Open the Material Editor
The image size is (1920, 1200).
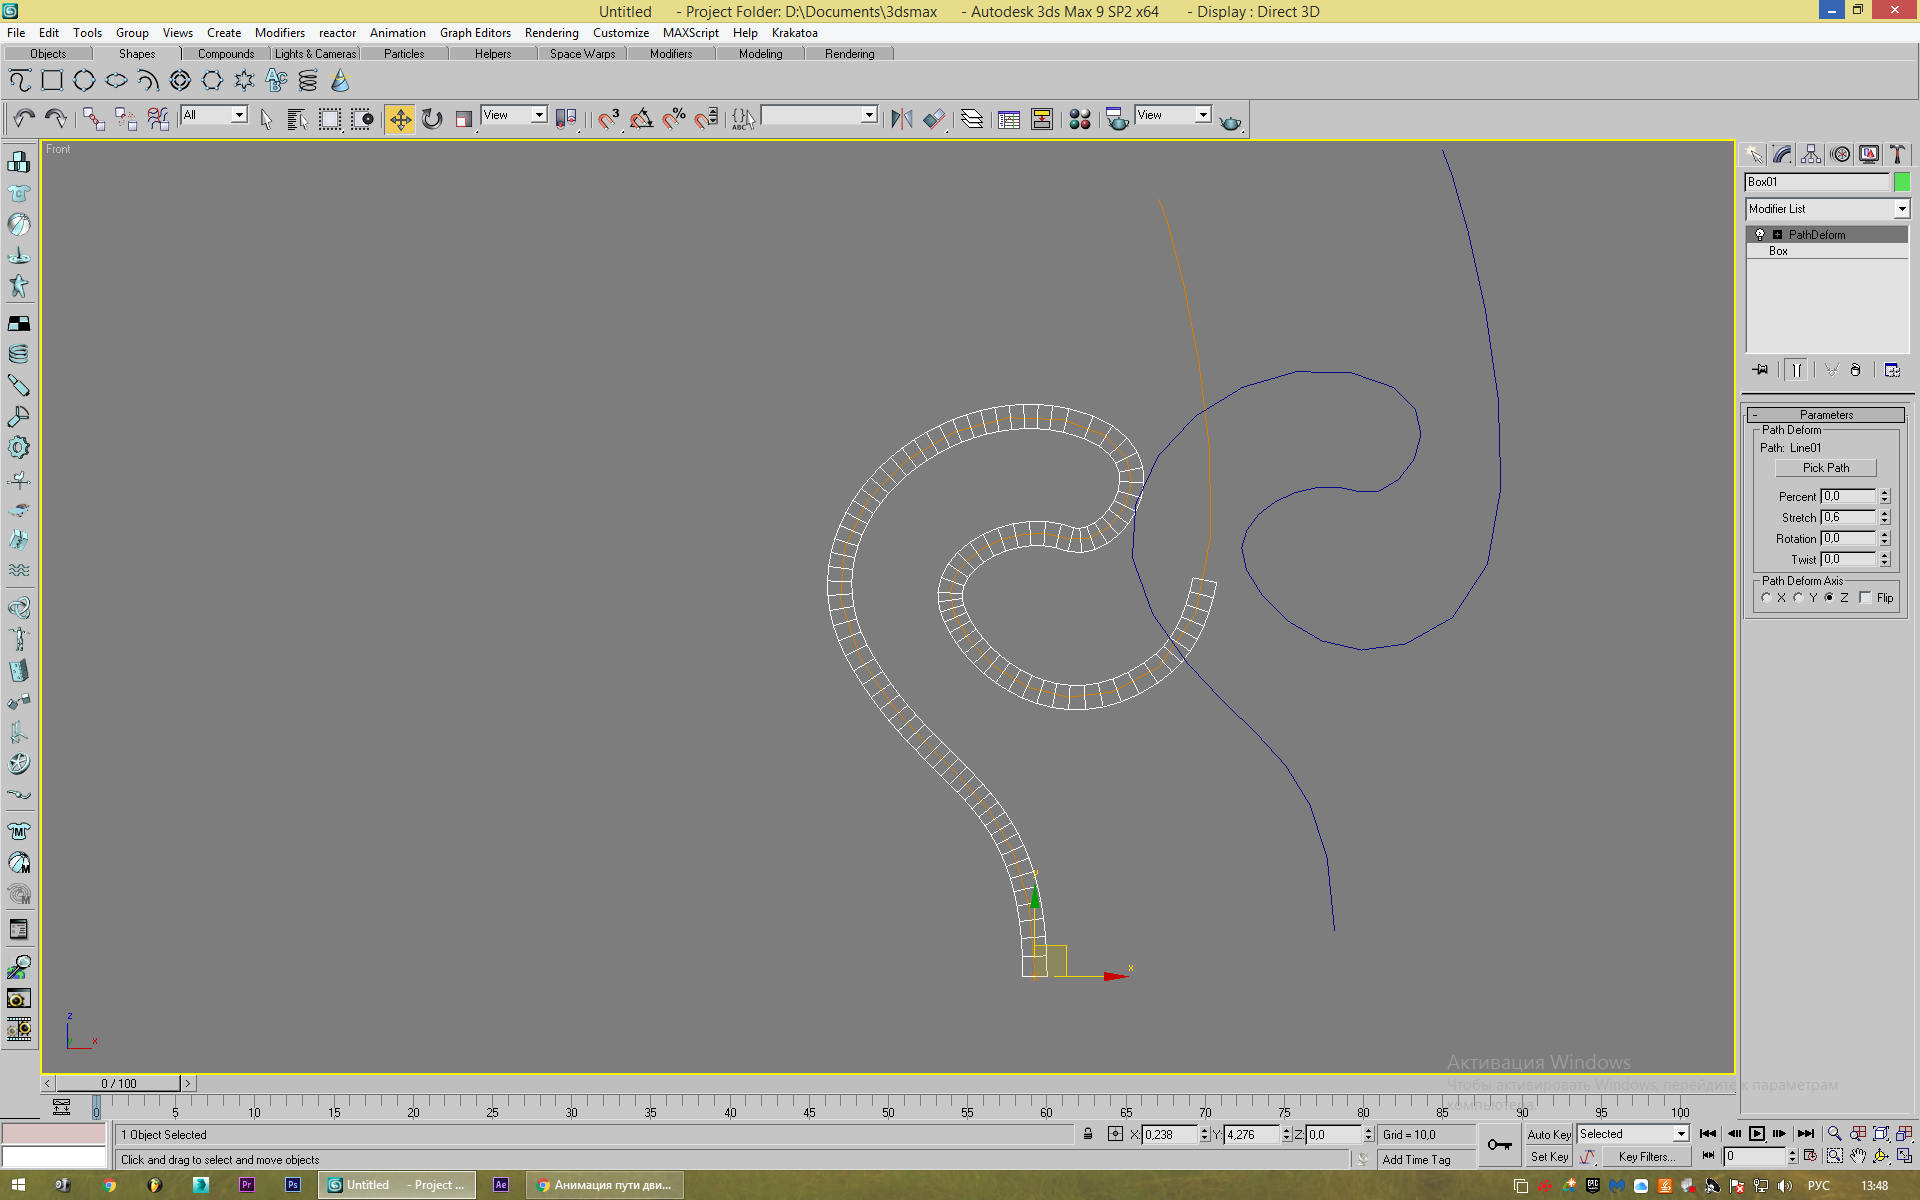pos(1079,119)
